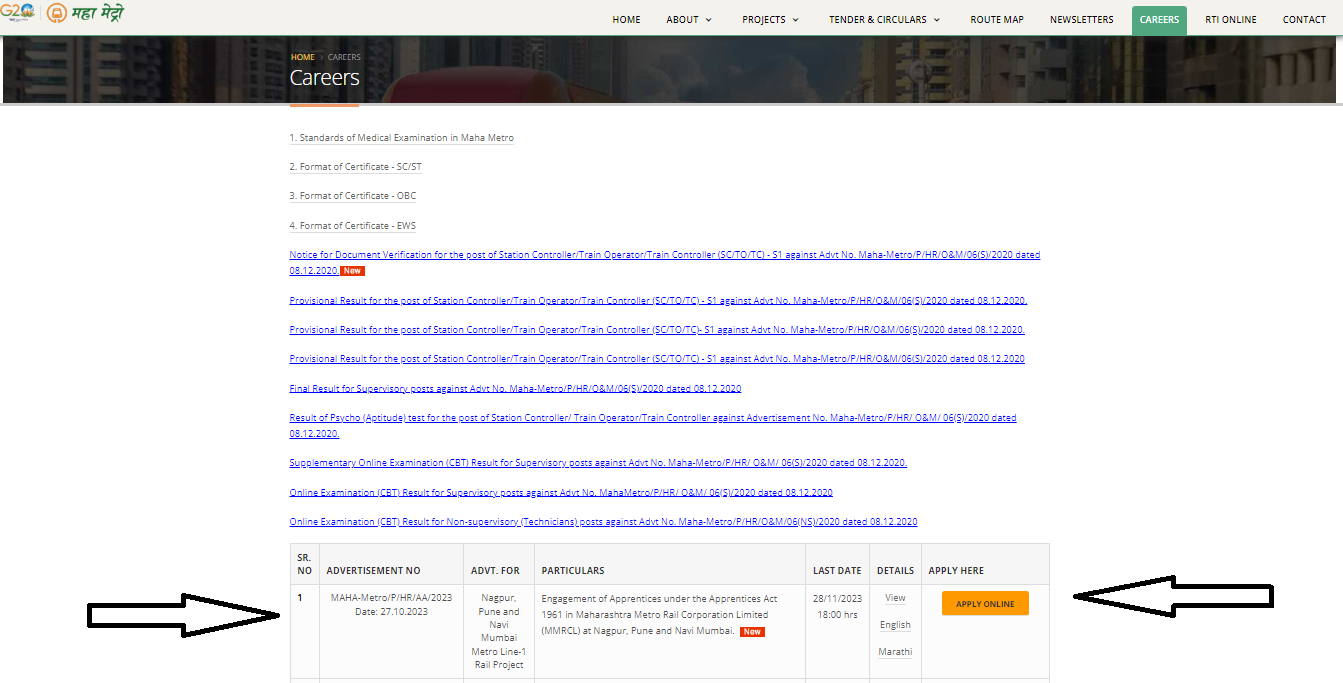1343x683 pixels.
Task: Click the Maha Metro logo
Action: coord(88,13)
